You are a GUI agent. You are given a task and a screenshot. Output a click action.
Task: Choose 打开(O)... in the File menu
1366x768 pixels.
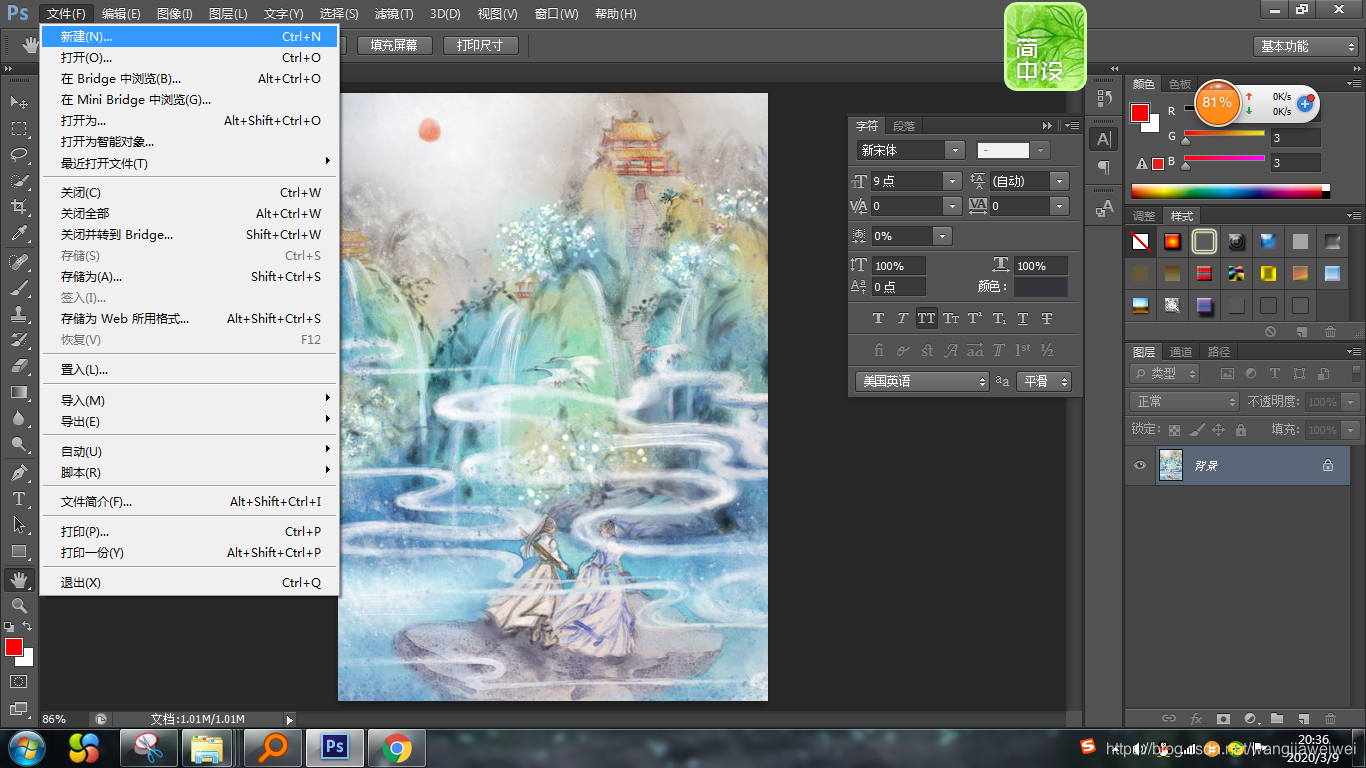point(189,57)
